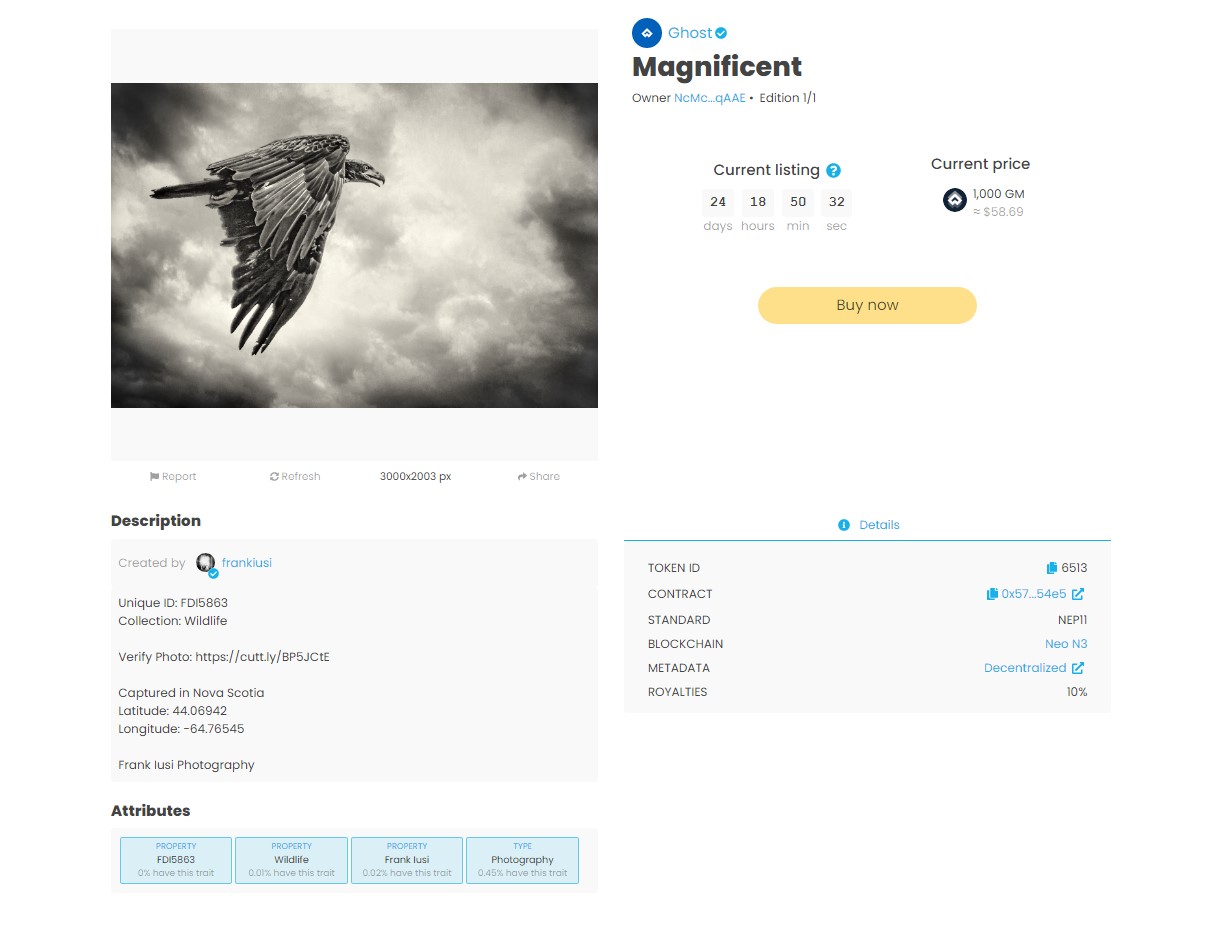Copy the contract address
The height and width of the screenshot is (946, 1231).
[992, 594]
